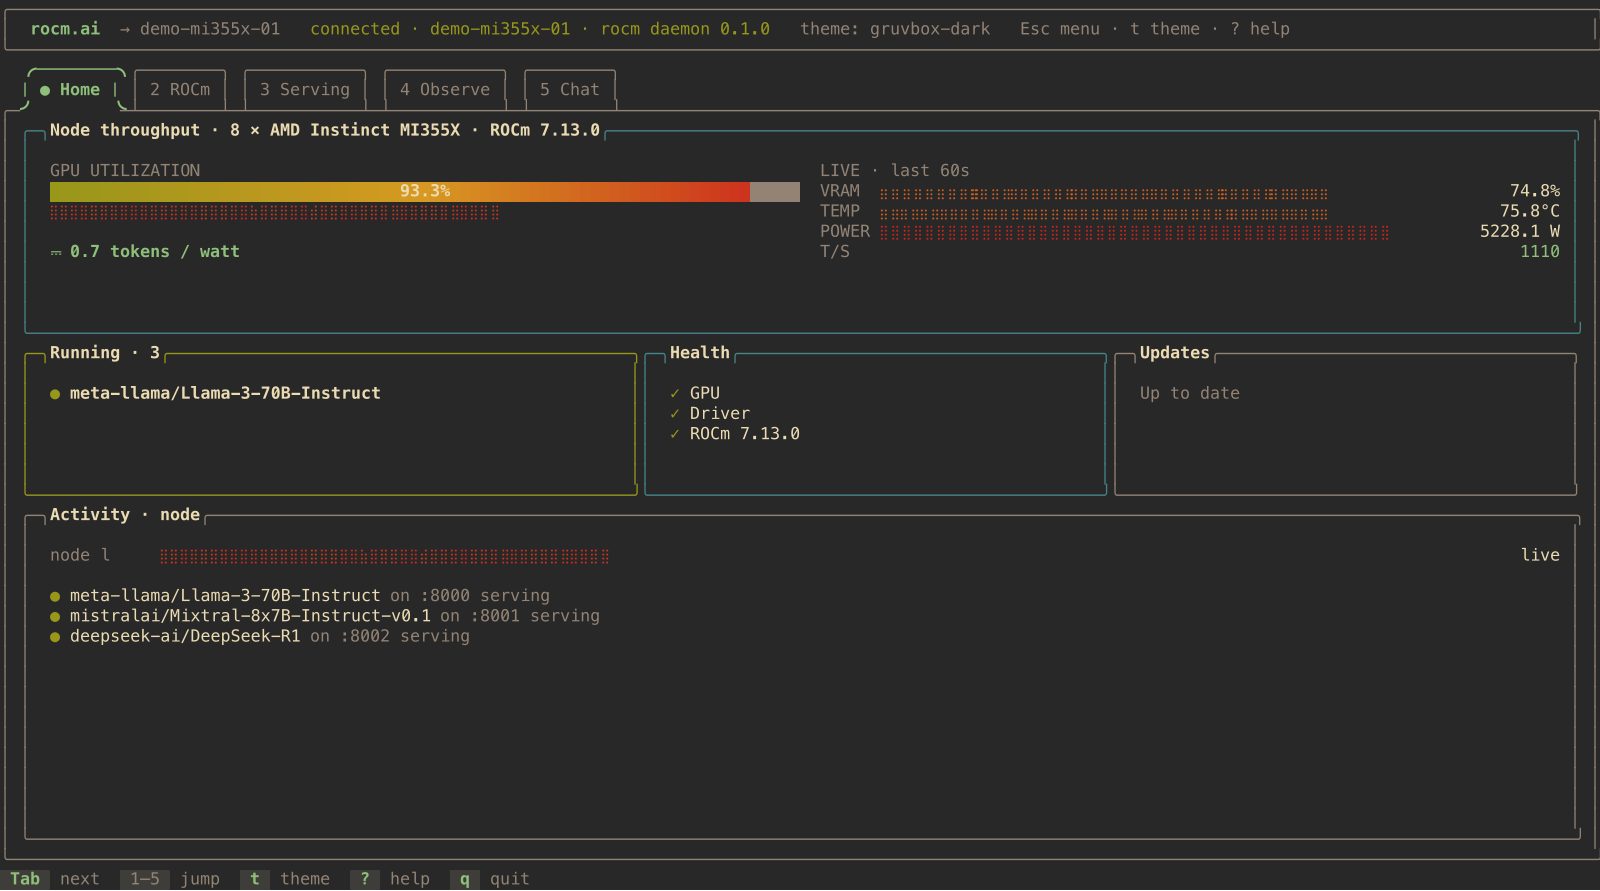Click the demo-mi355x-01 host name after the arrow
The height and width of the screenshot is (891, 1600).
(x=210, y=29)
